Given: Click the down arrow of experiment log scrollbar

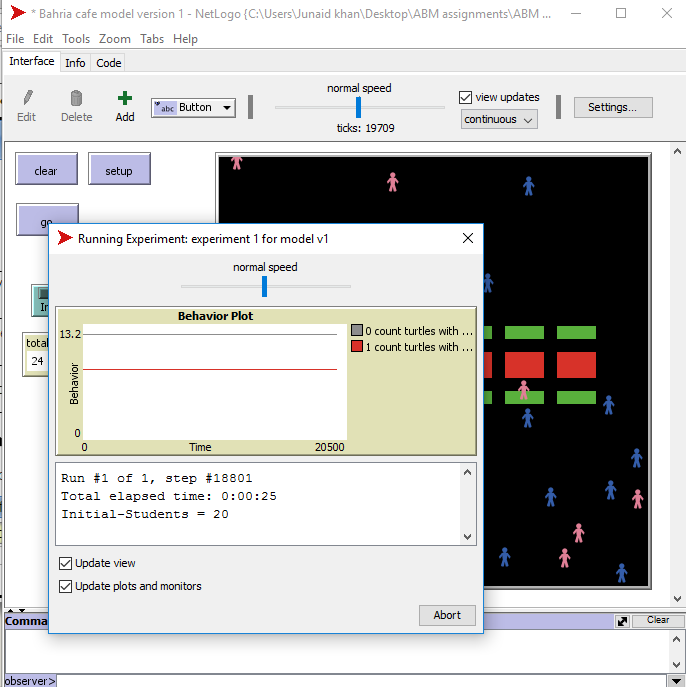Looking at the screenshot, I should pos(468,537).
